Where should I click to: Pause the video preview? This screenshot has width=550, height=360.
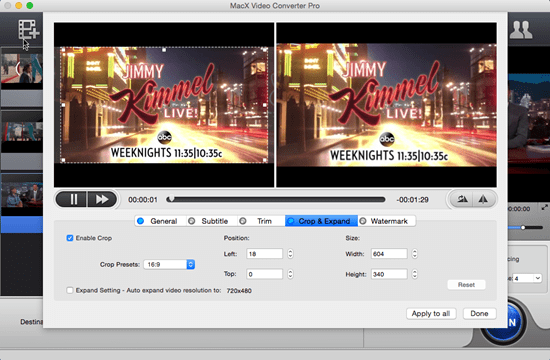72,200
